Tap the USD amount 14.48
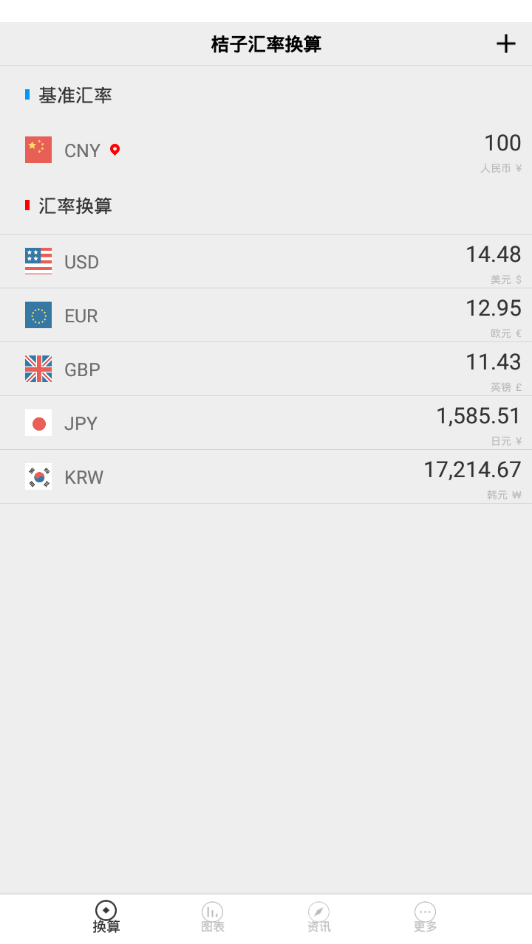Viewport: 532px width, 944px height. point(493,255)
